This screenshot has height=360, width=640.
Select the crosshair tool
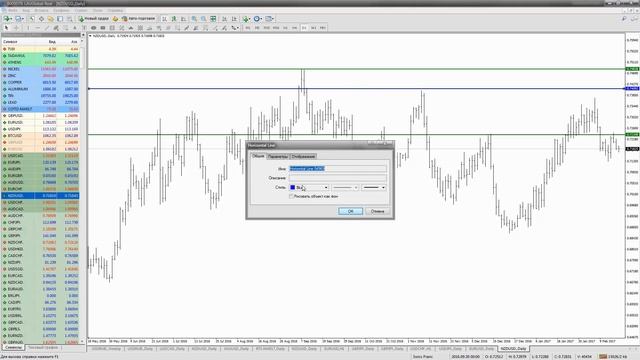point(16,28)
